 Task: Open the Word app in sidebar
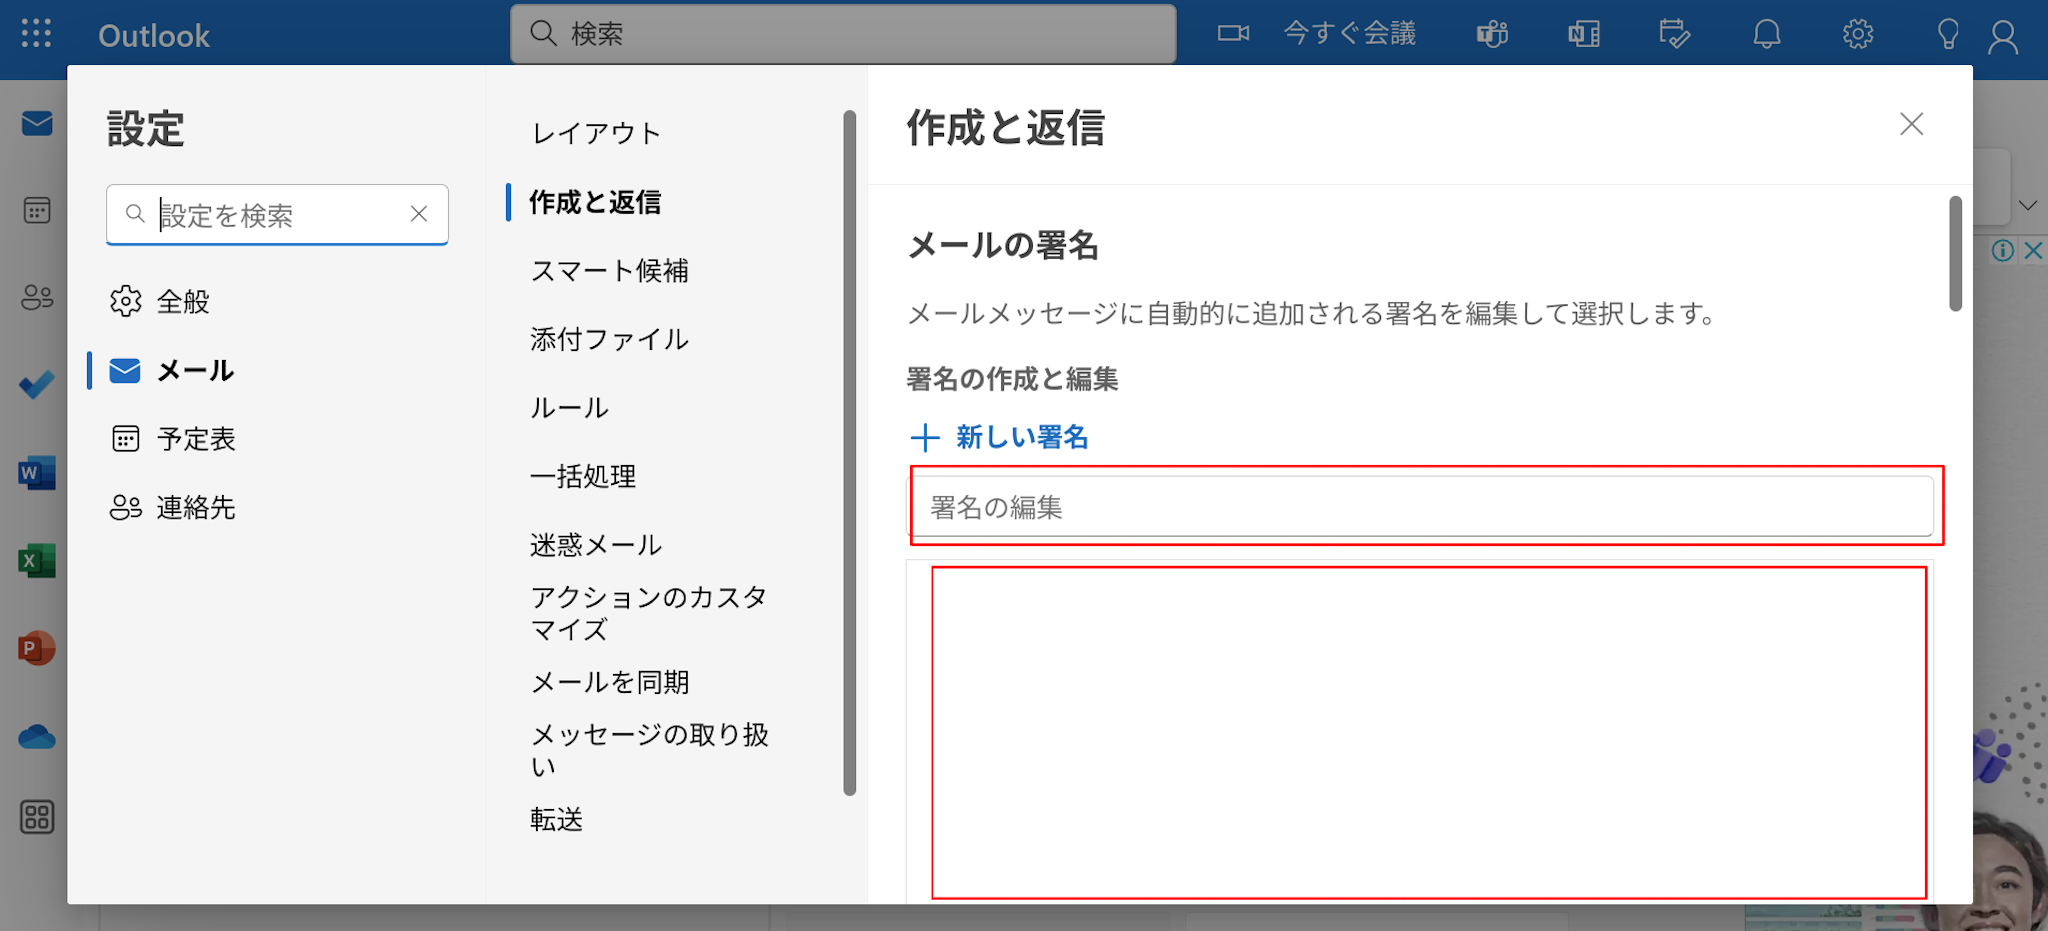pyautogui.click(x=37, y=473)
